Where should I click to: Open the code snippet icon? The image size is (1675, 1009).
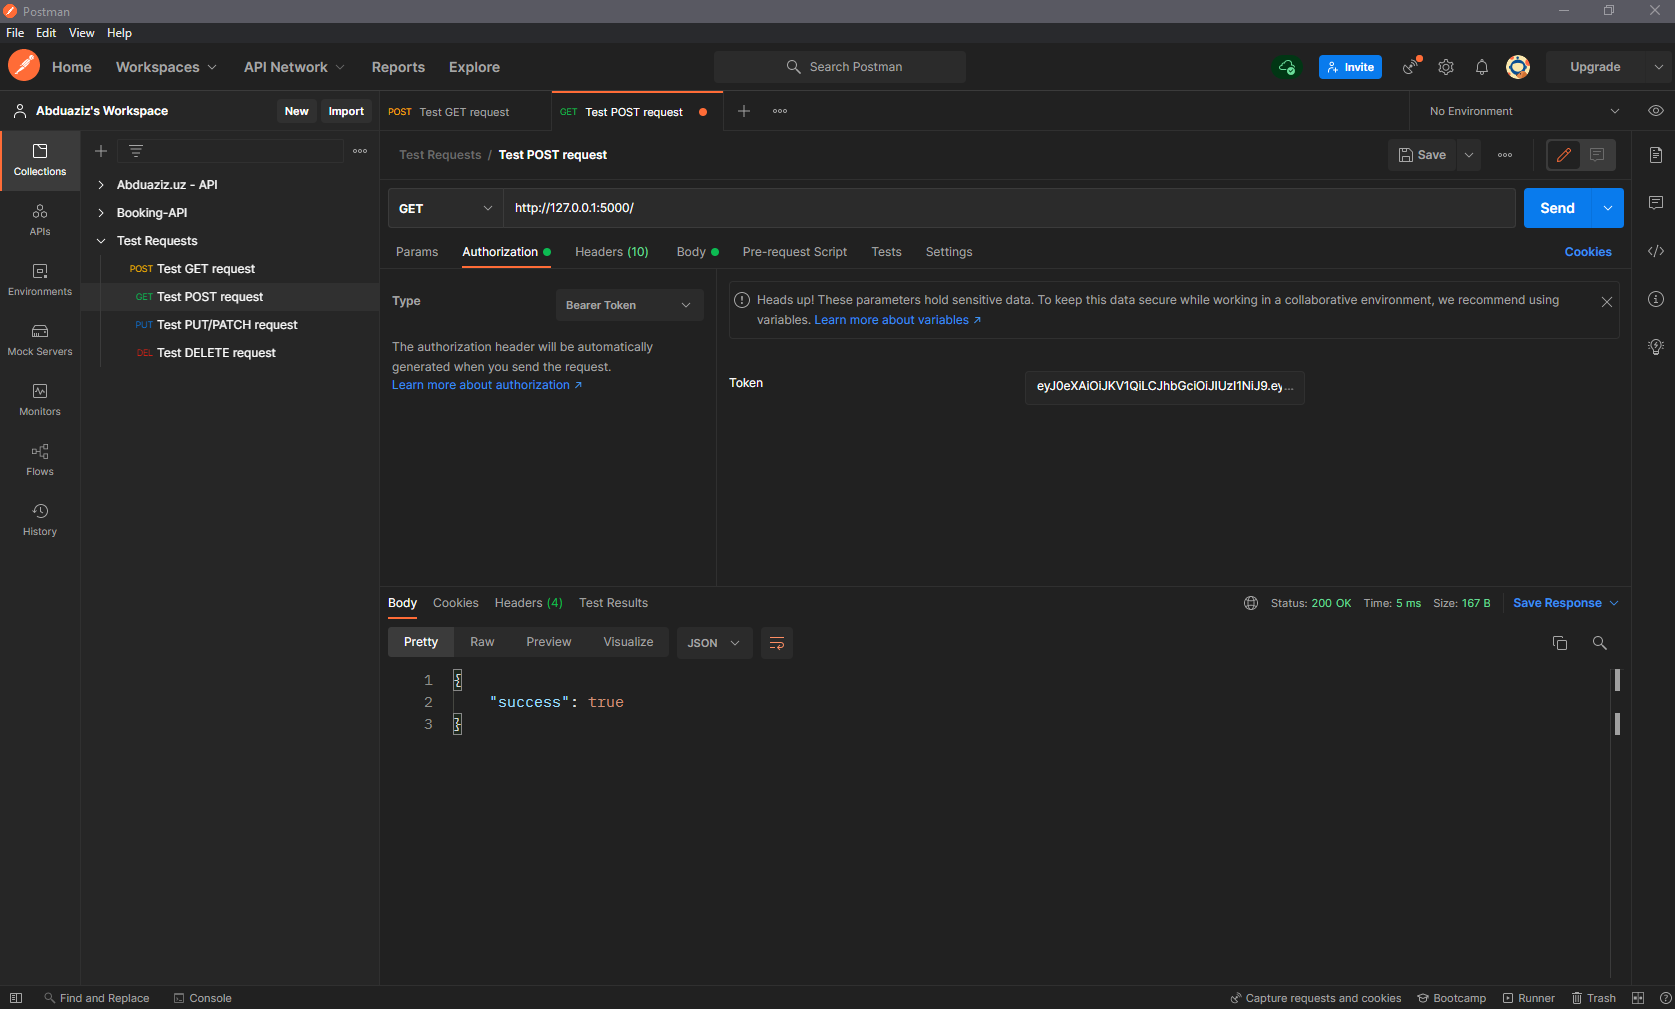[x=1656, y=251]
